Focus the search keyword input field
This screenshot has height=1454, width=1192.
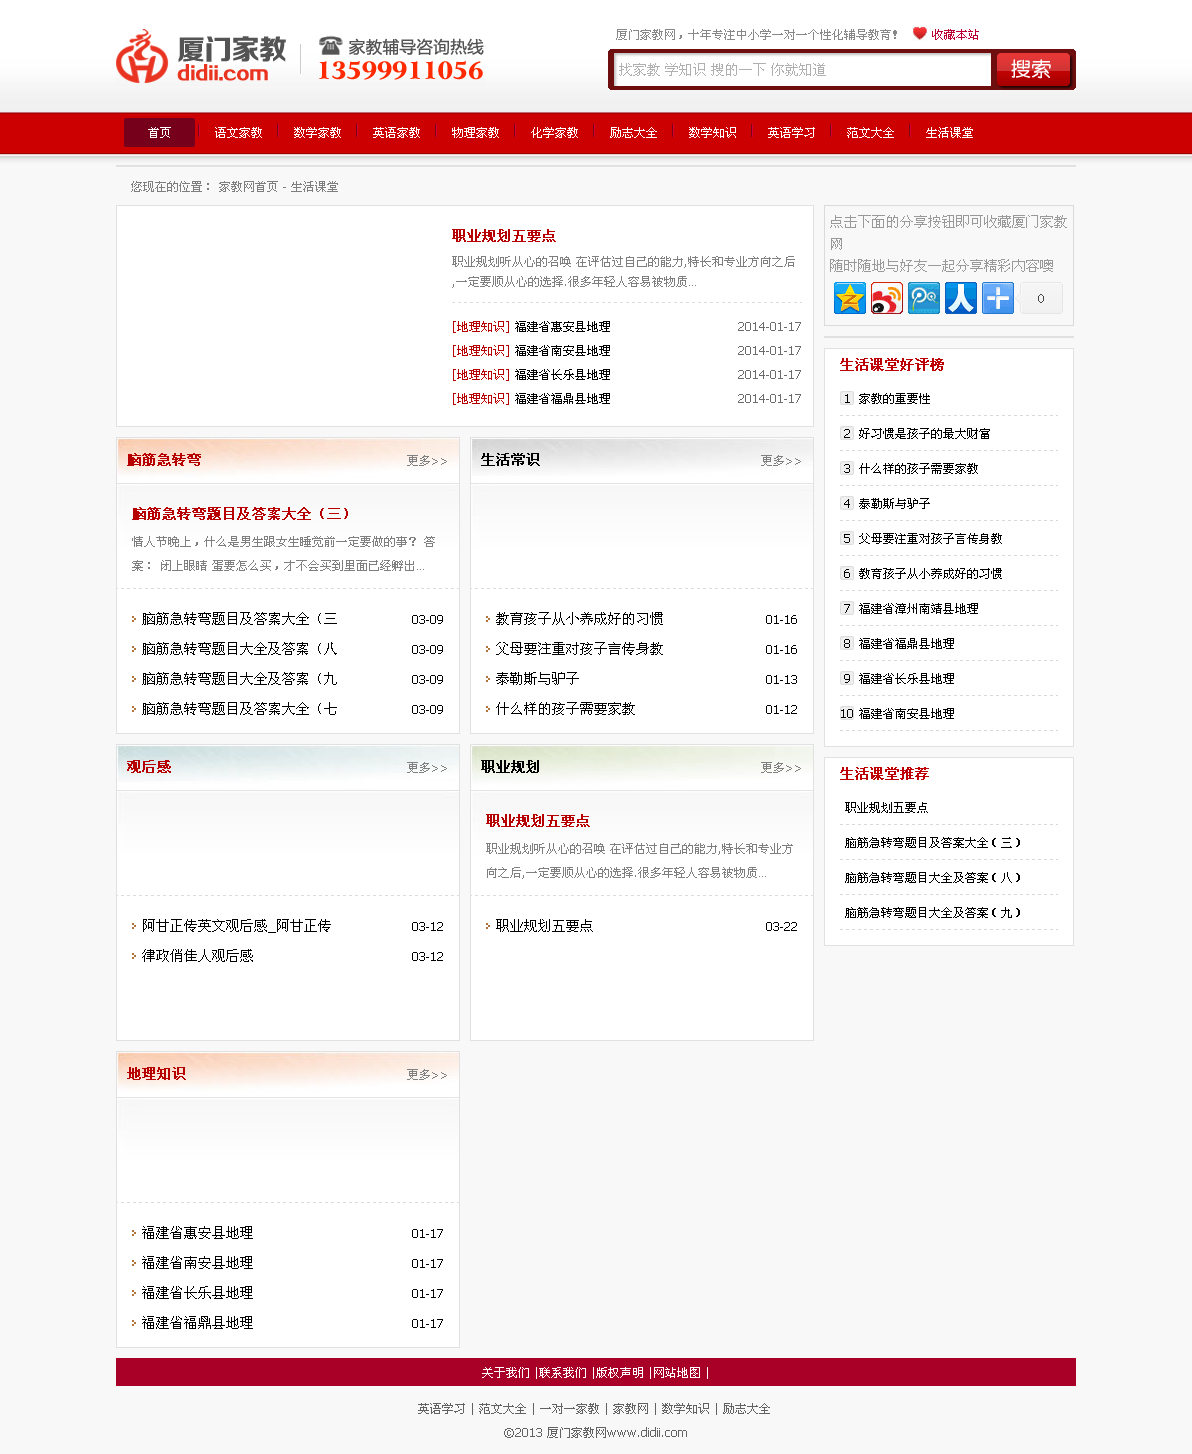point(802,70)
